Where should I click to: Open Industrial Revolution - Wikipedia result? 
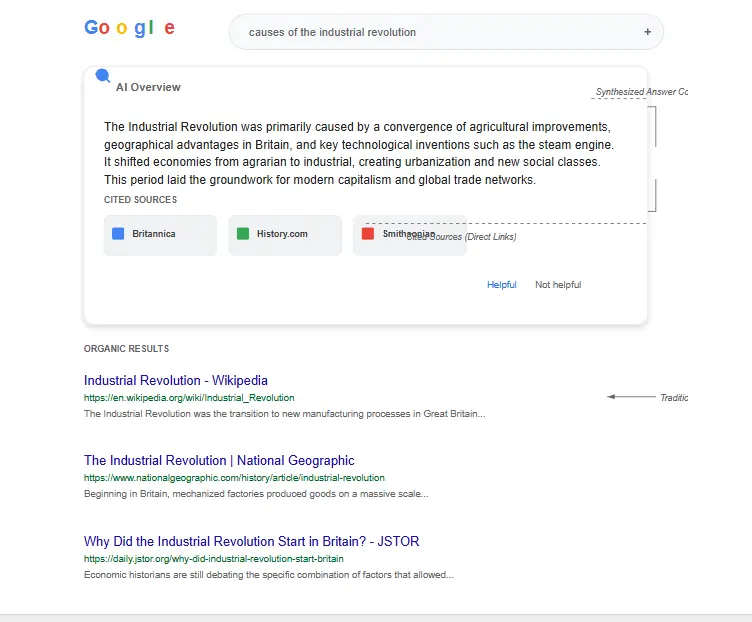tap(176, 380)
